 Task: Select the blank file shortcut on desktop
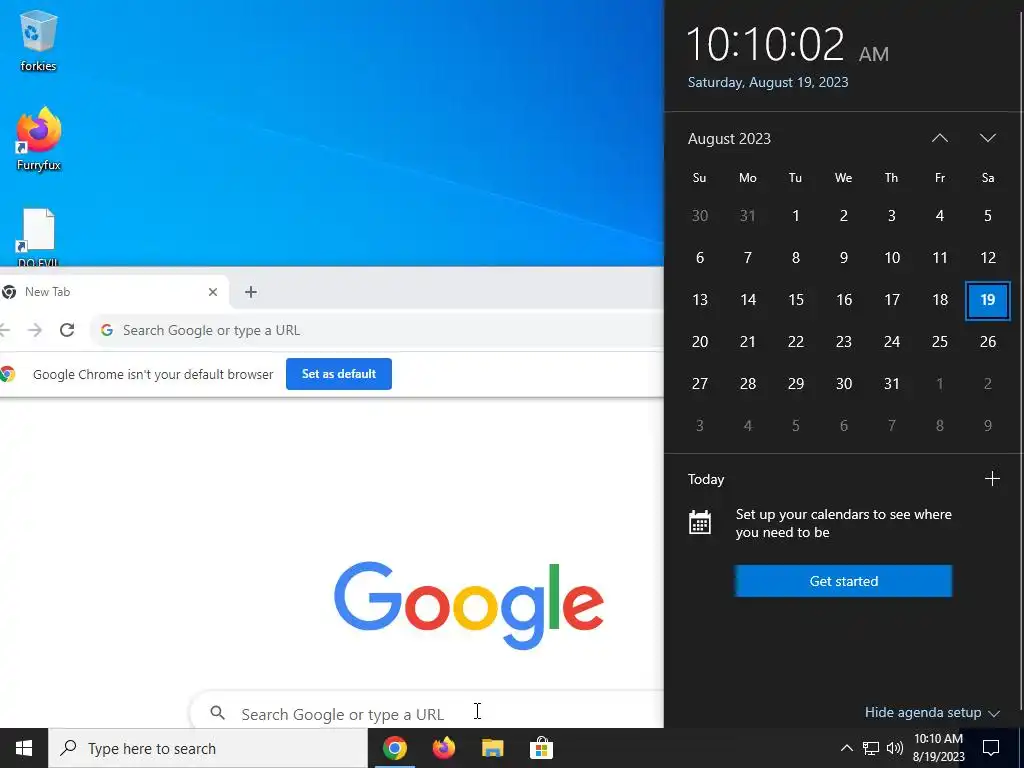pyautogui.click(x=38, y=237)
